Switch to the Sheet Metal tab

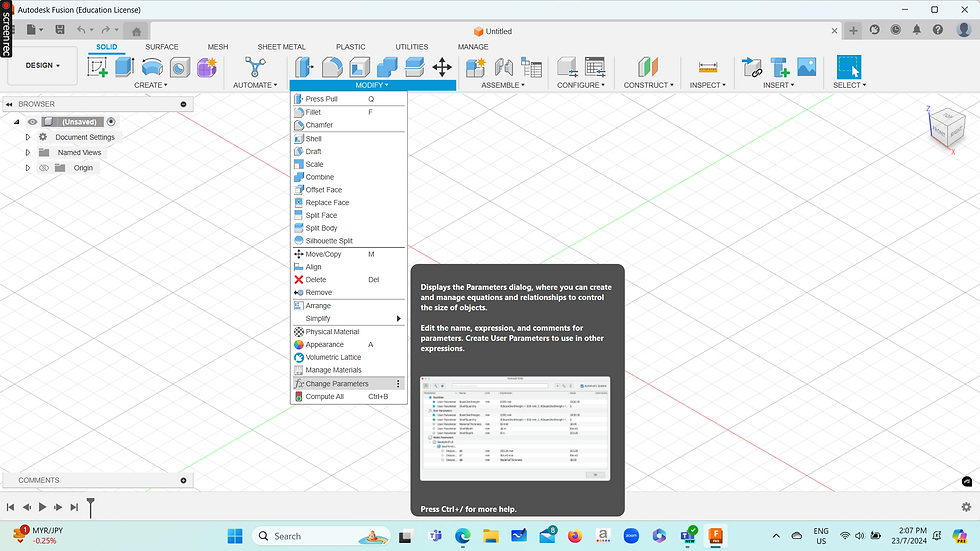coord(281,47)
